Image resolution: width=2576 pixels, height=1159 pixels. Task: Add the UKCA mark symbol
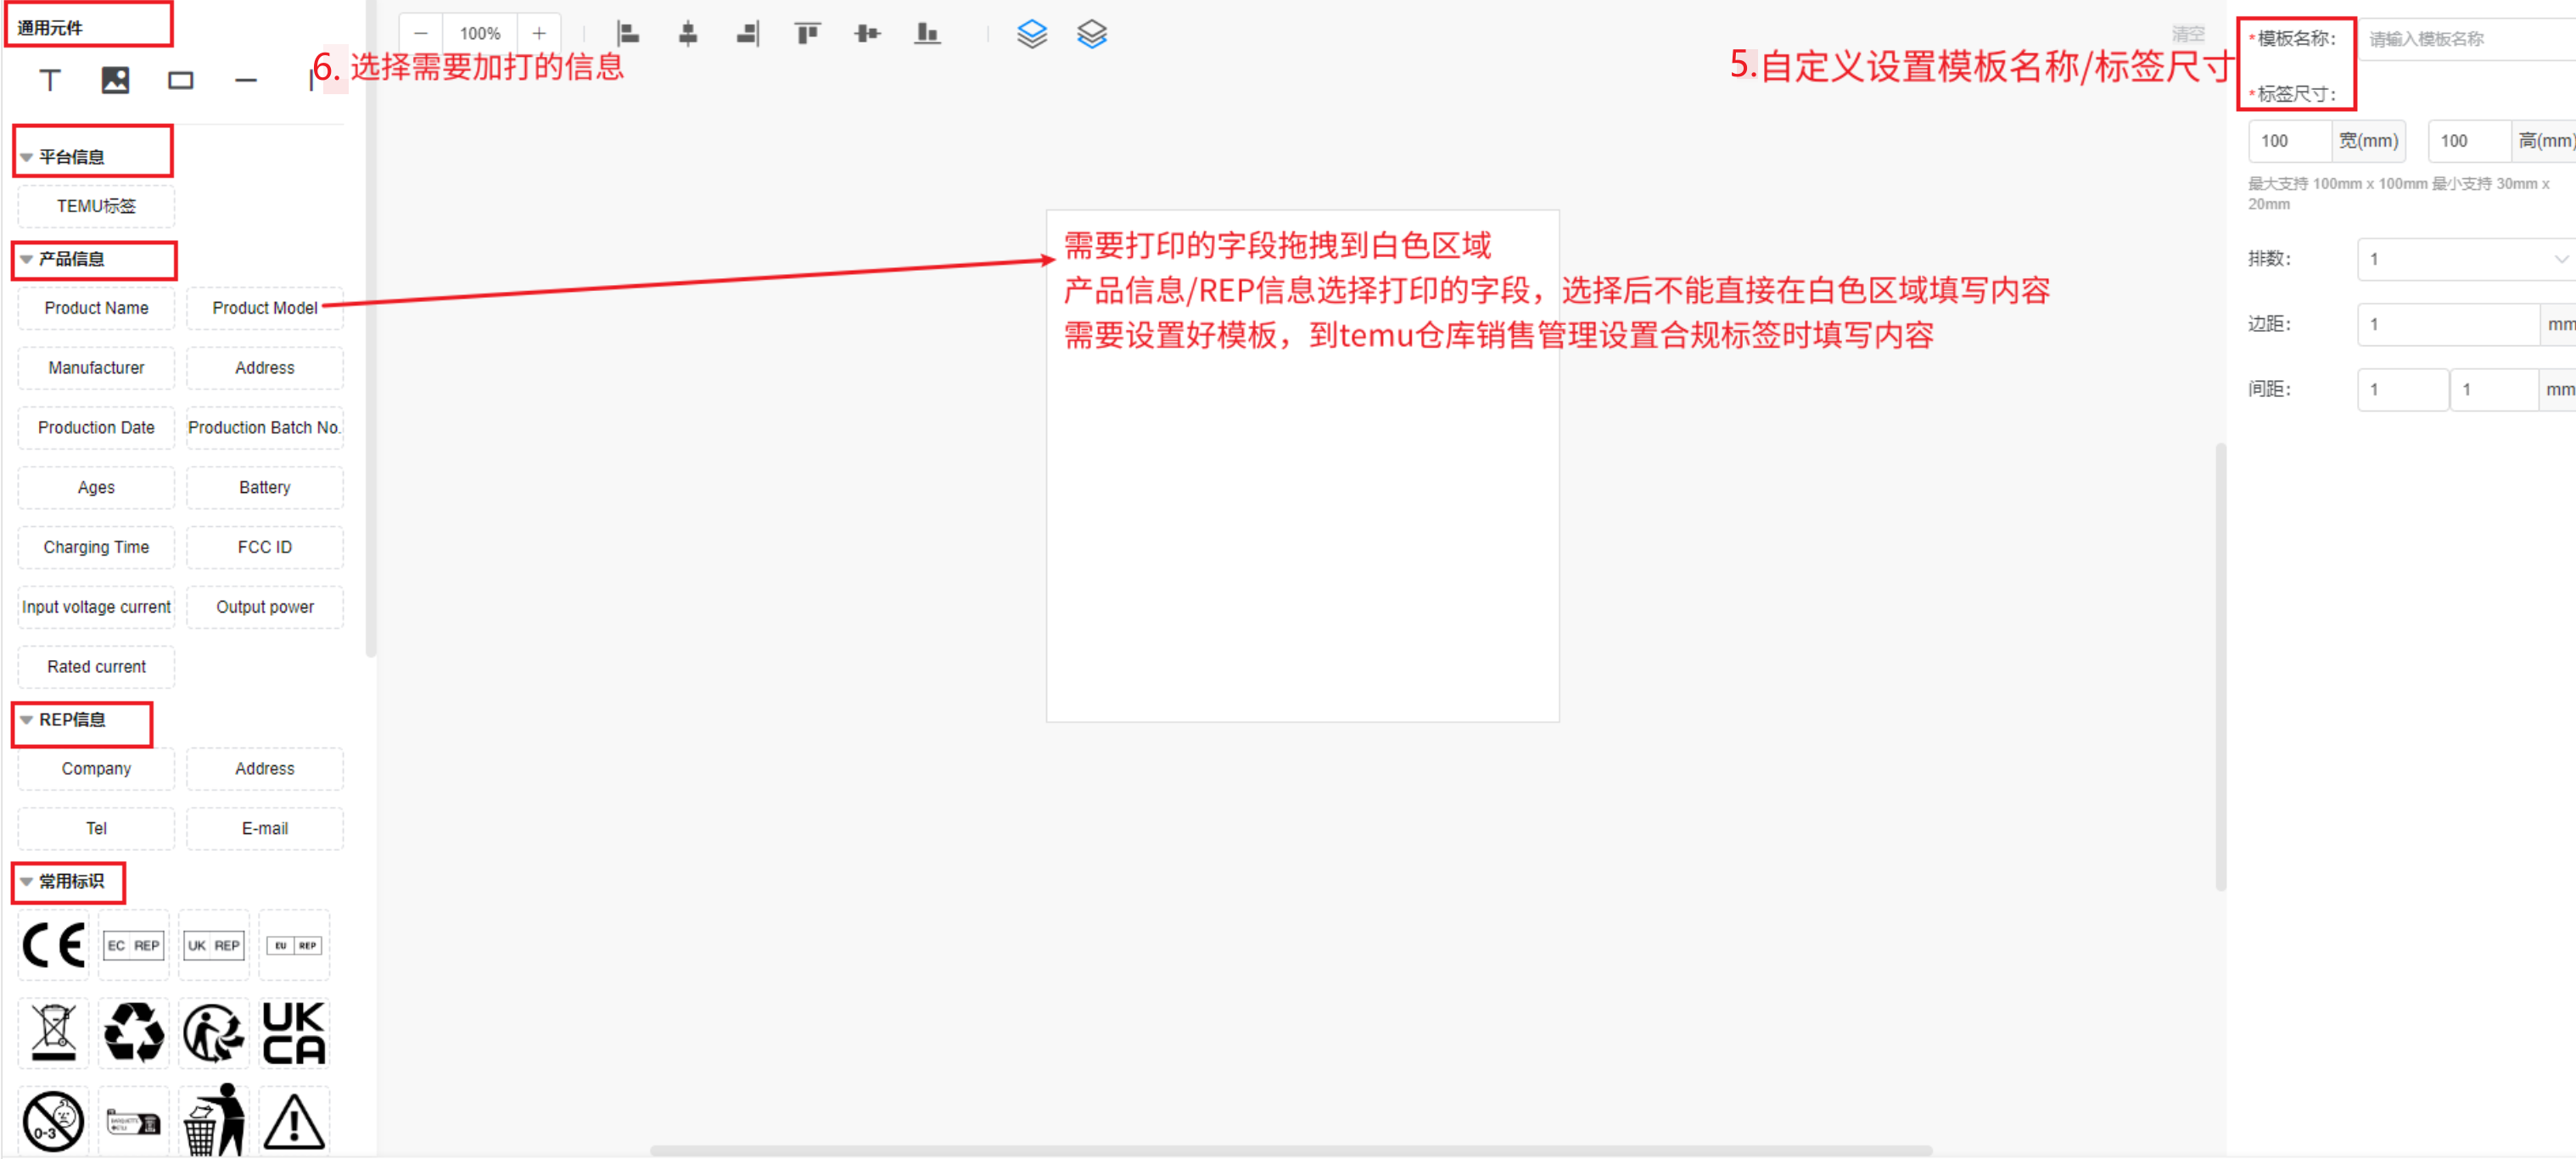tap(293, 1033)
